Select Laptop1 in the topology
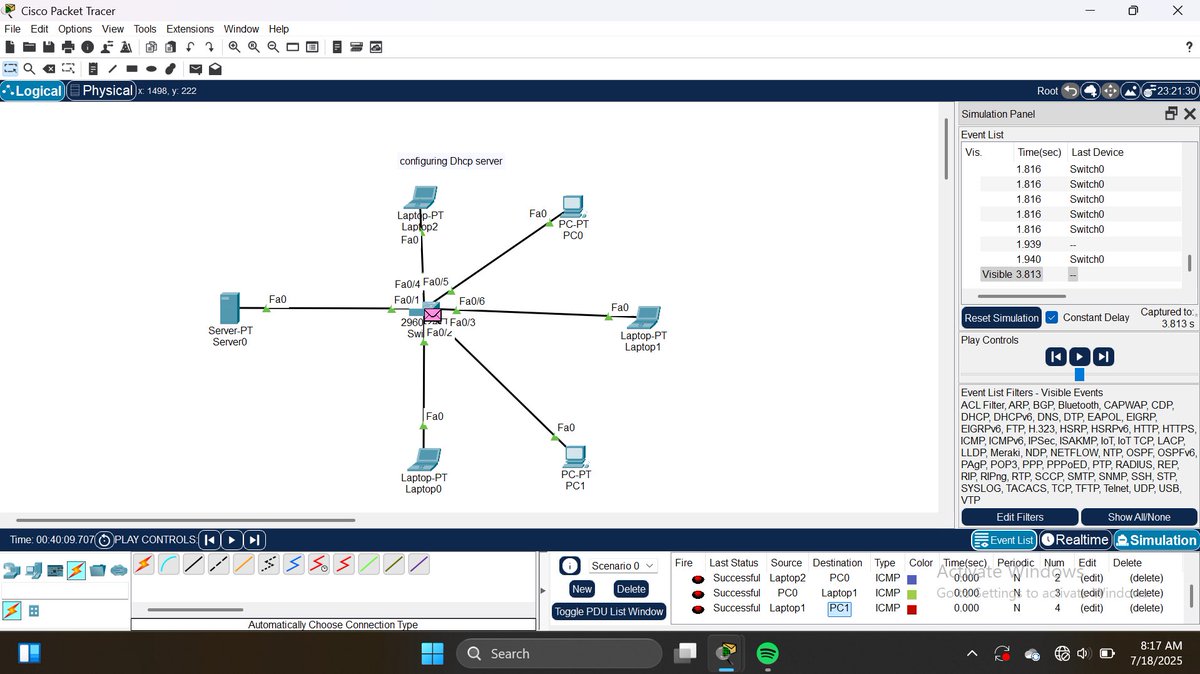This screenshot has height=674, width=1200. click(644, 318)
